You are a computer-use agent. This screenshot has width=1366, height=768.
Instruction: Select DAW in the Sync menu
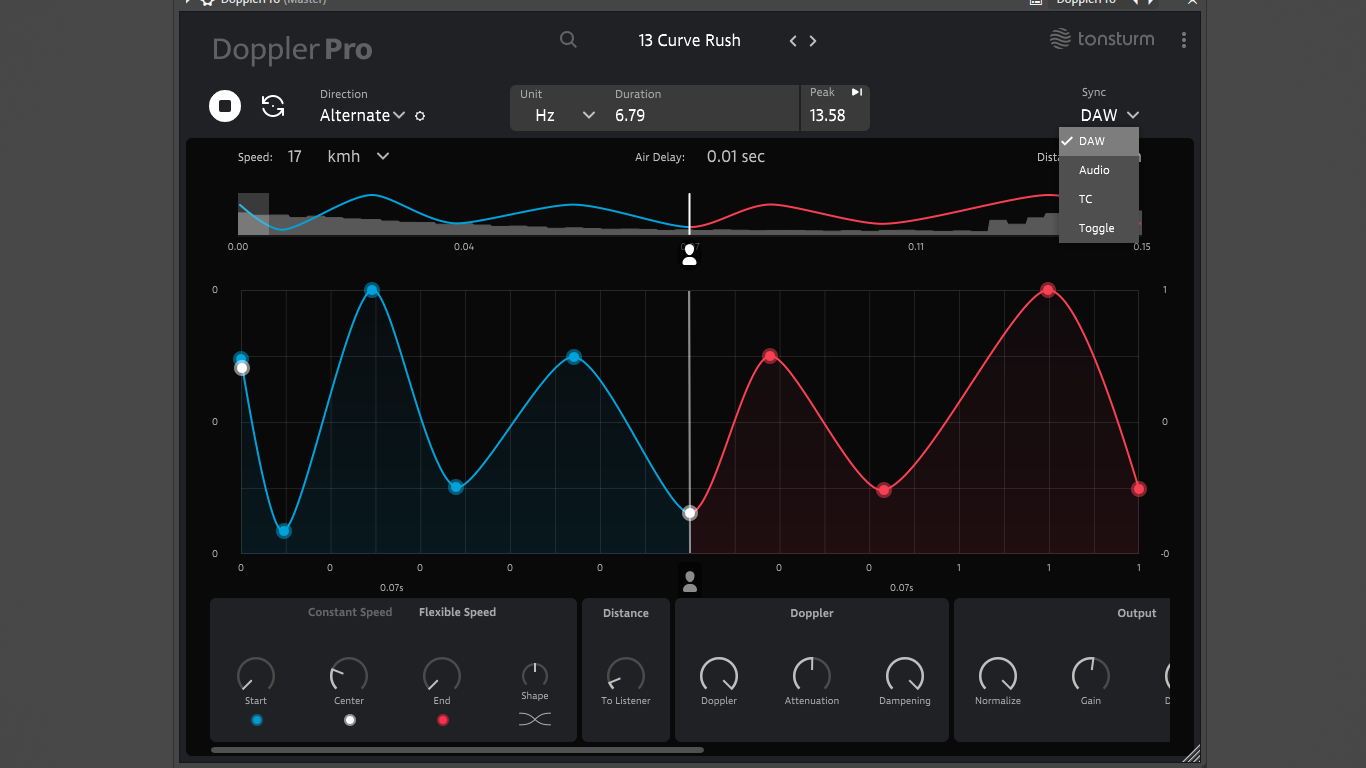pos(1099,141)
